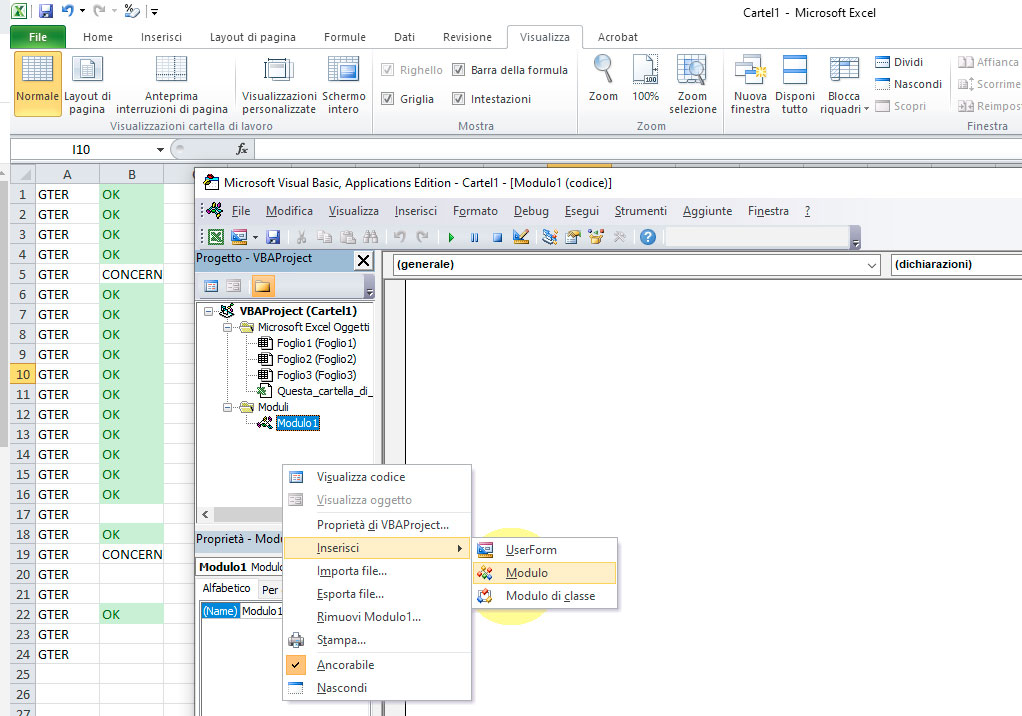Open the Zoom magnifier dialog
Screen dimensions: 1022x716
(x=603, y=79)
